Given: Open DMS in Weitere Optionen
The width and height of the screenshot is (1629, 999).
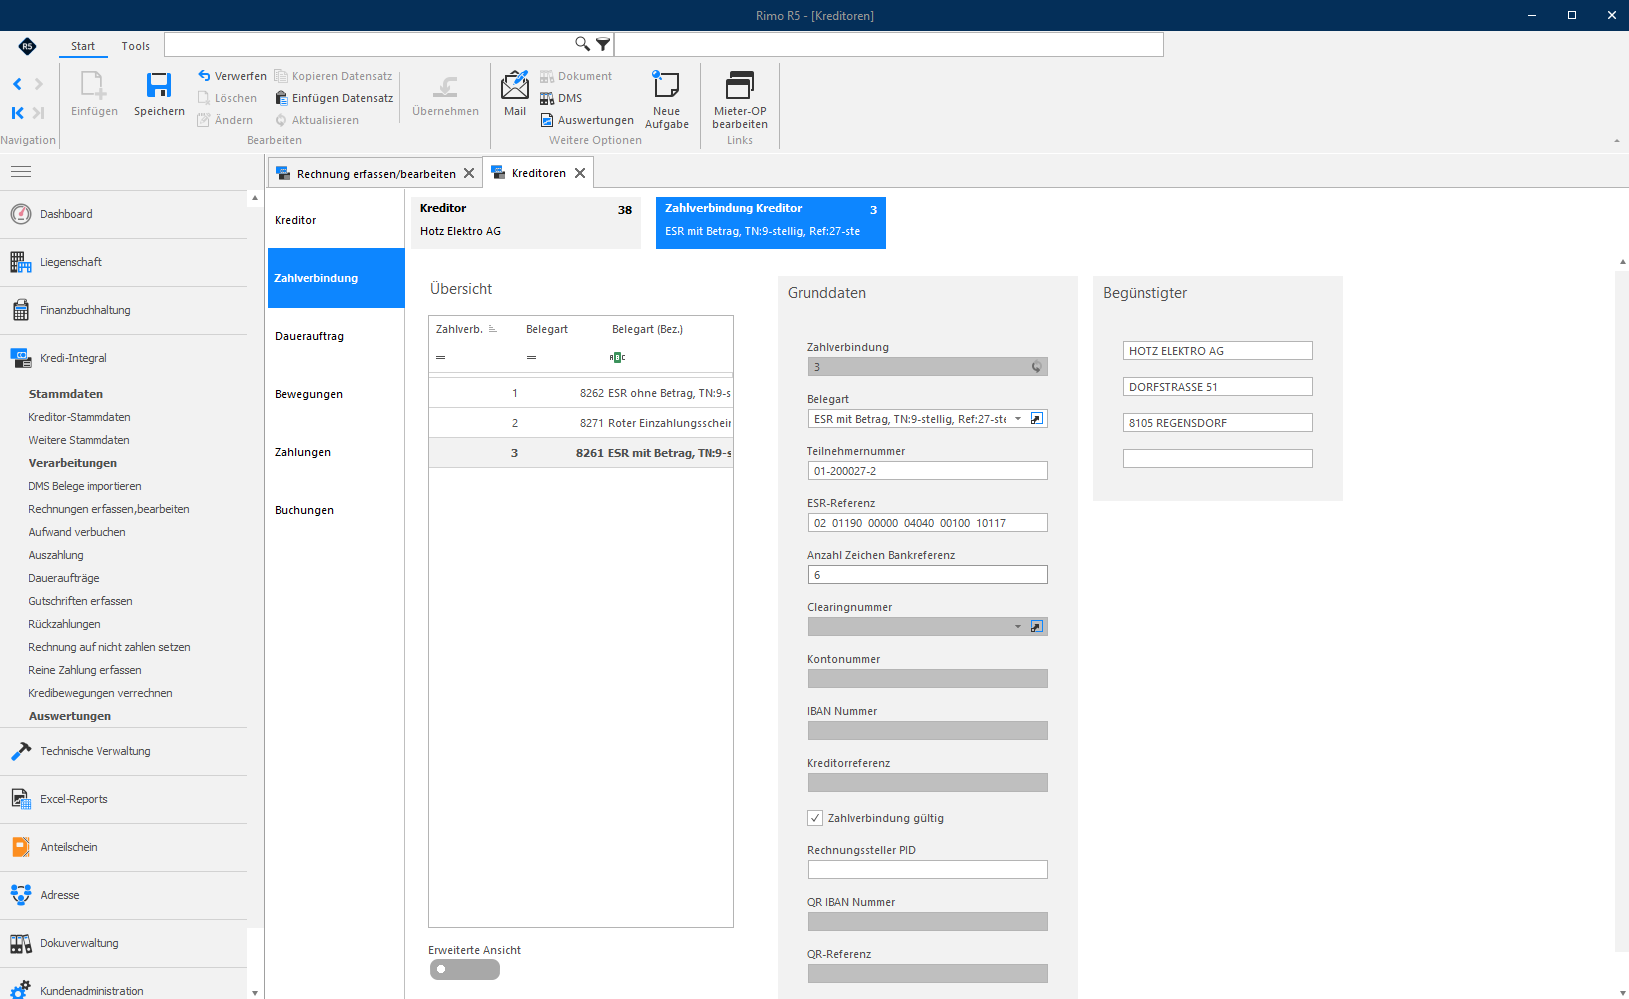Looking at the screenshot, I should [561, 98].
